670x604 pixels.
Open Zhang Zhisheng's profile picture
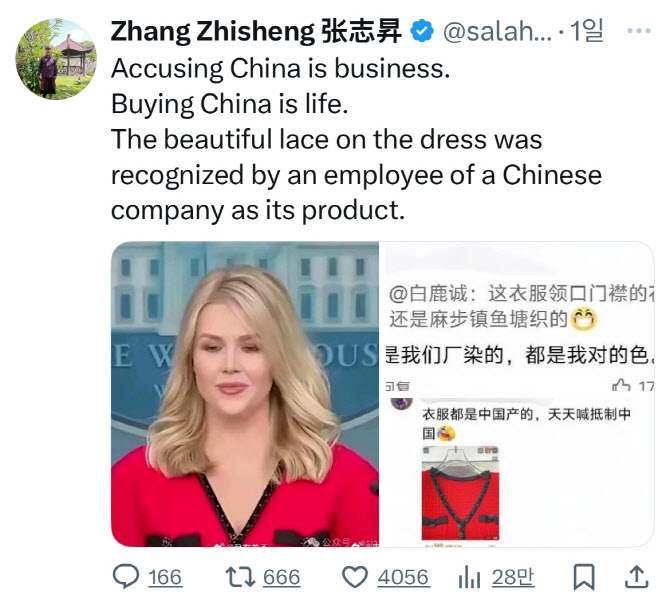(56, 59)
